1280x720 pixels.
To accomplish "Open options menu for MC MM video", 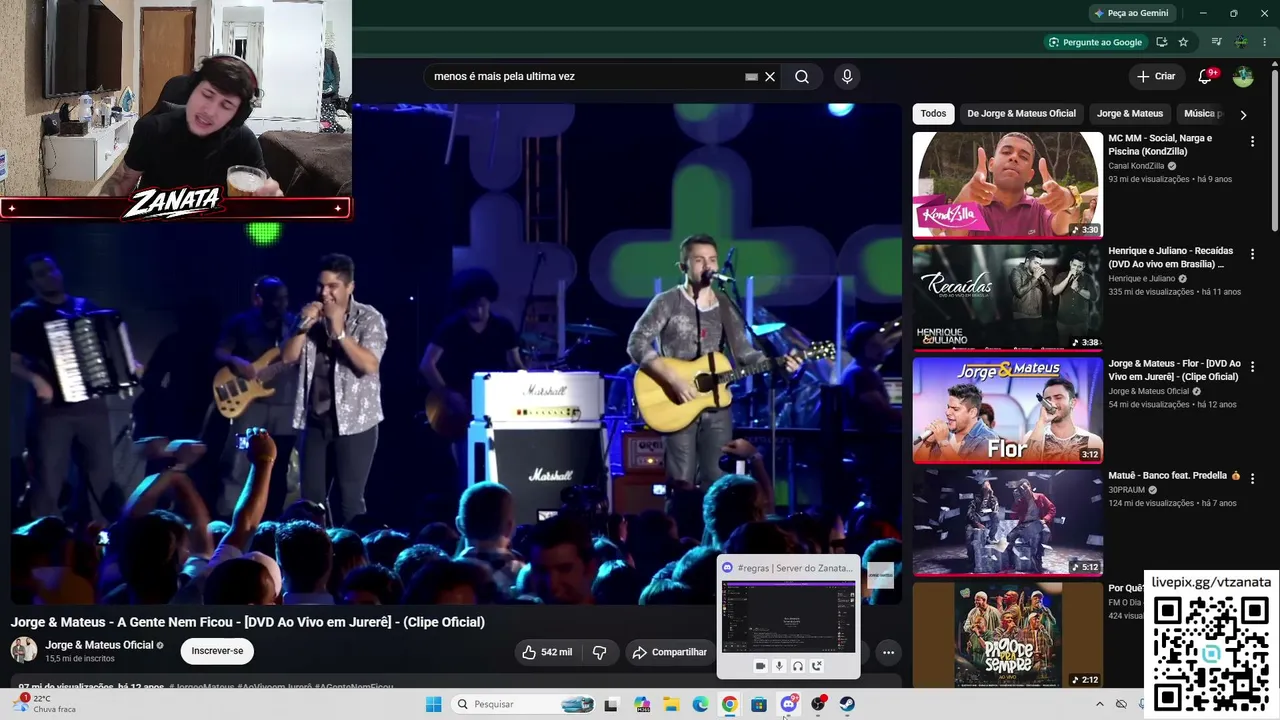I will [x=1252, y=142].
